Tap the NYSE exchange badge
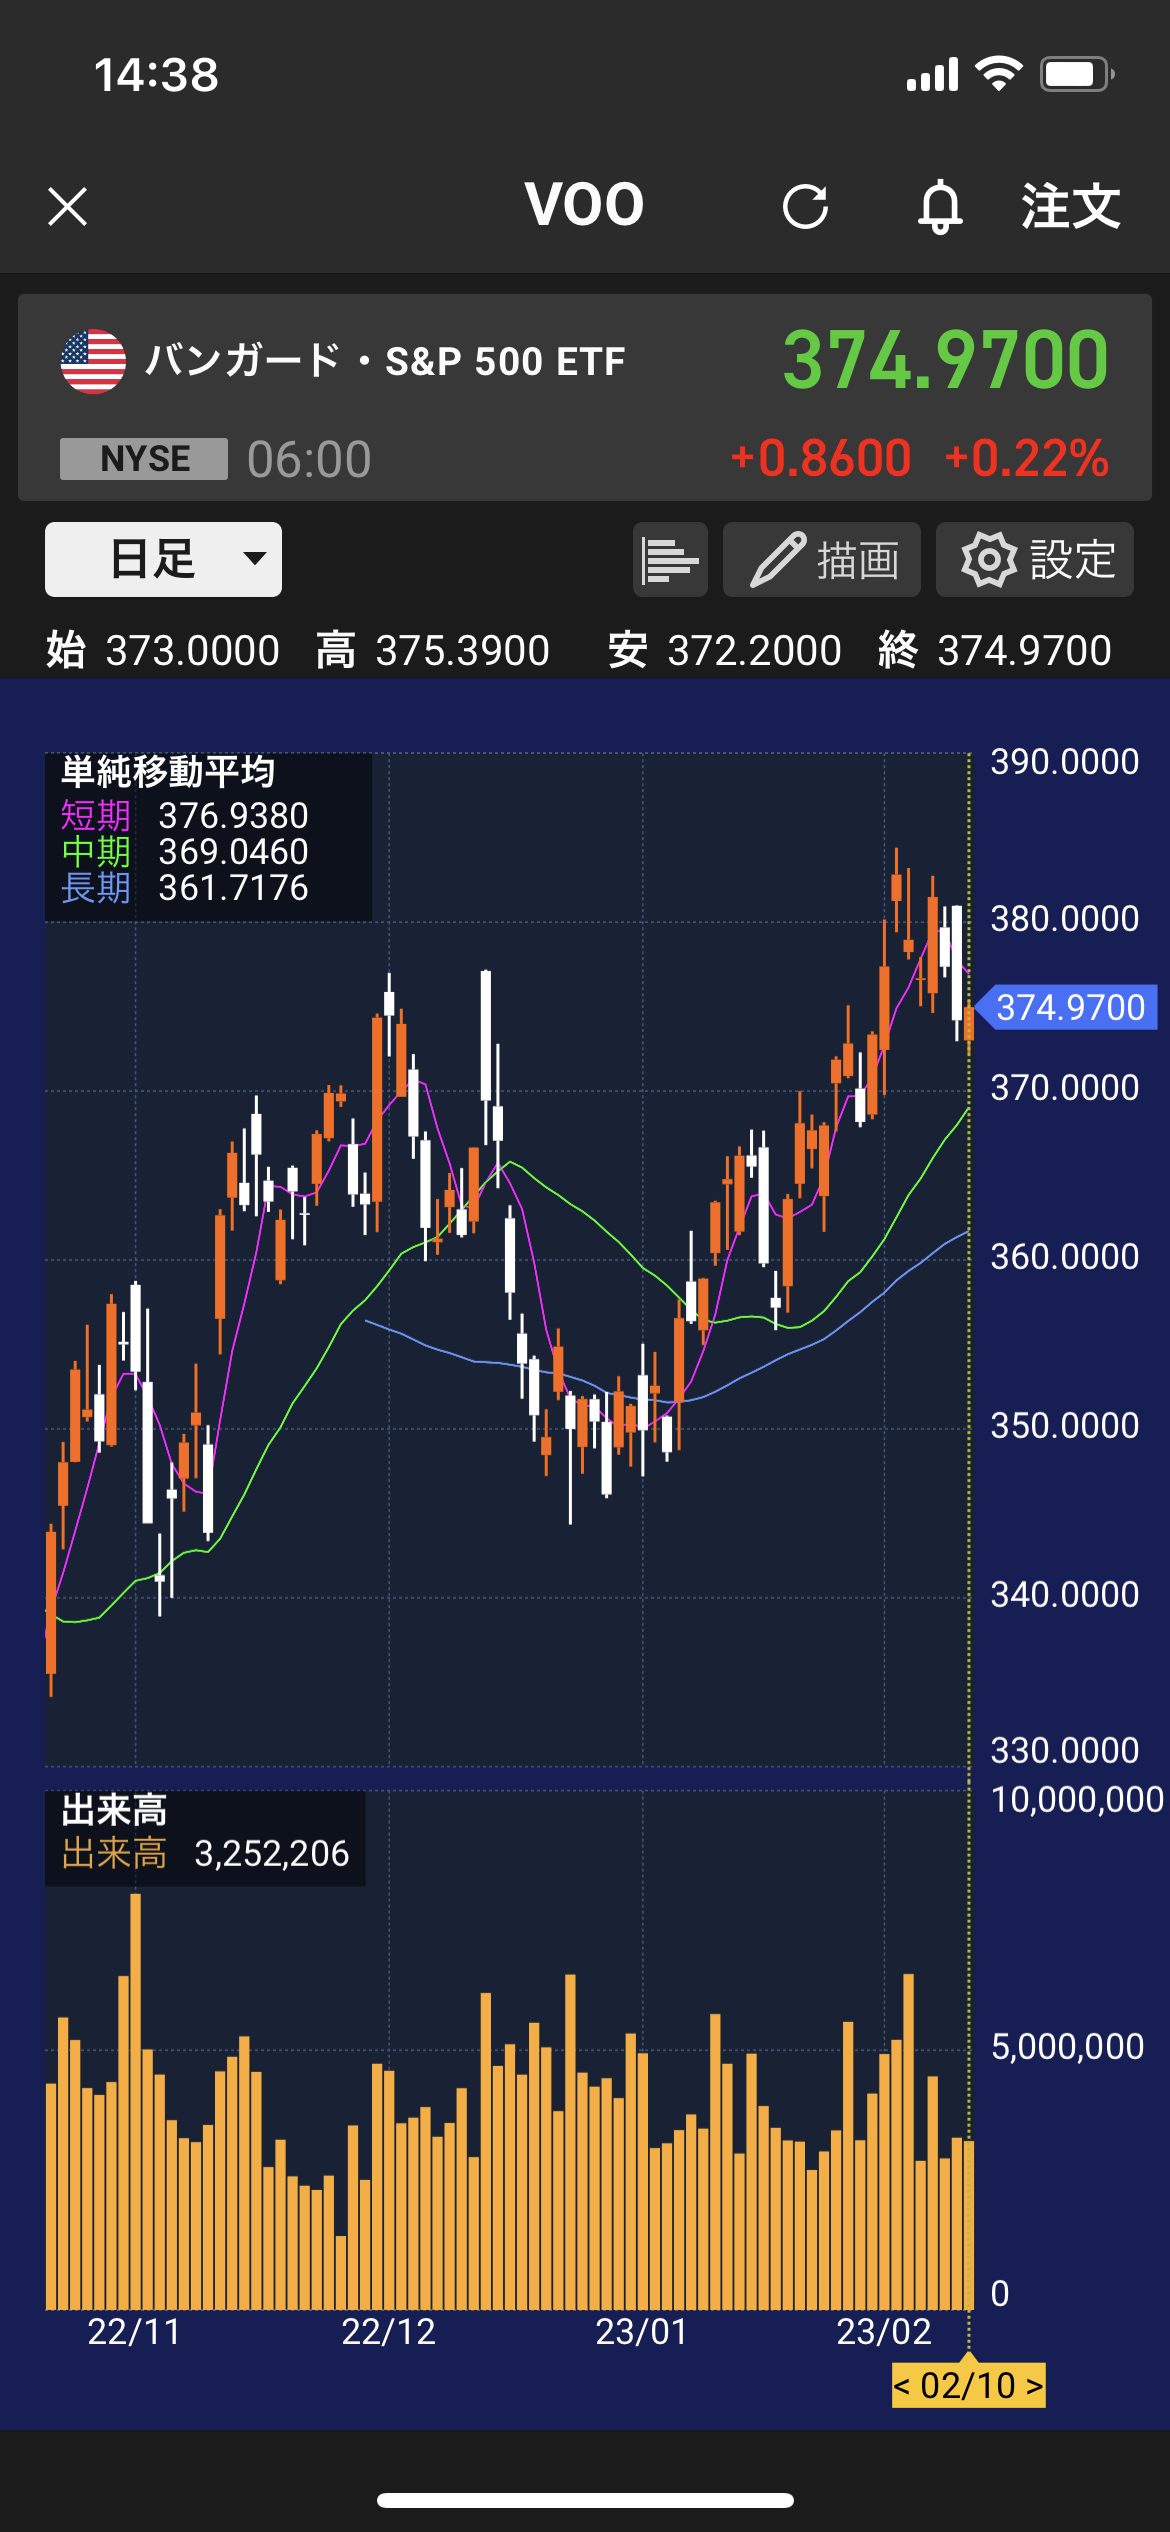Screen dimensions: 1170x2532 [144, 459]
